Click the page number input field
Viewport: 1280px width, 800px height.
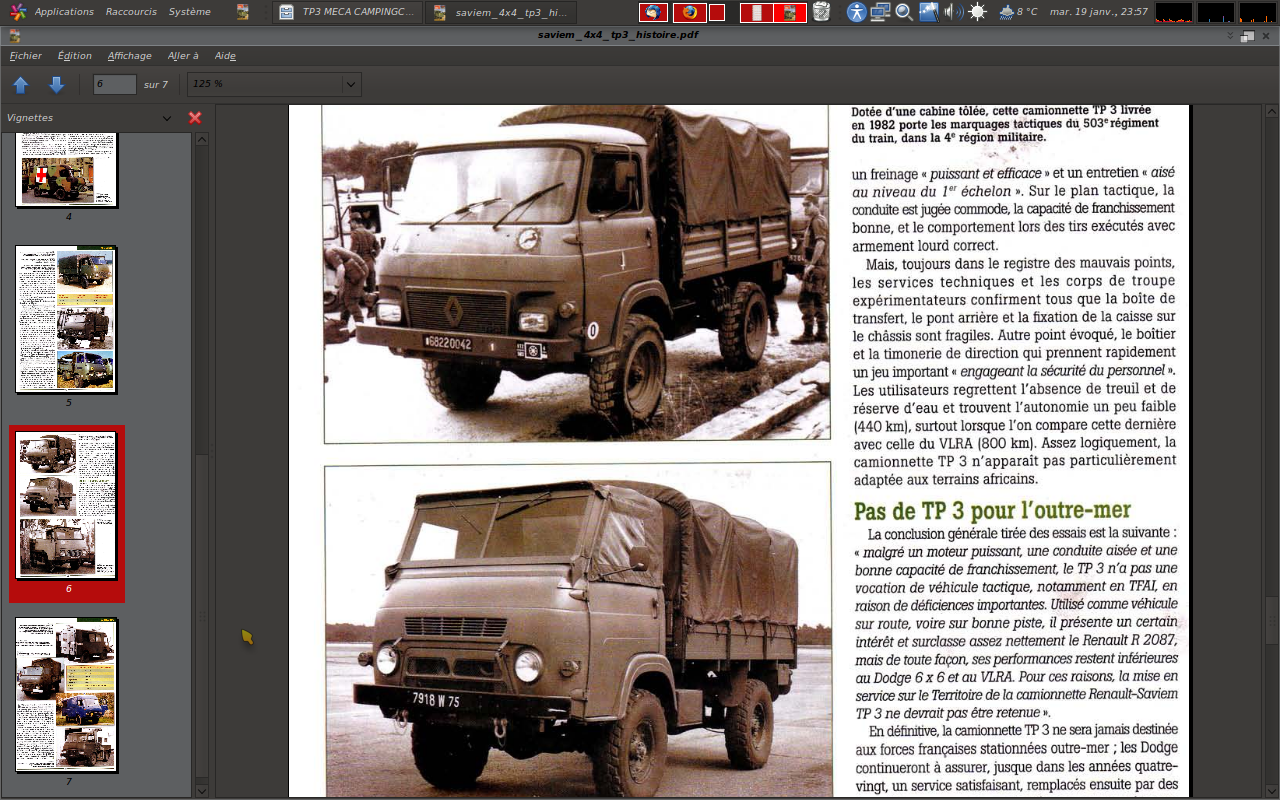(x=115, y=85)
